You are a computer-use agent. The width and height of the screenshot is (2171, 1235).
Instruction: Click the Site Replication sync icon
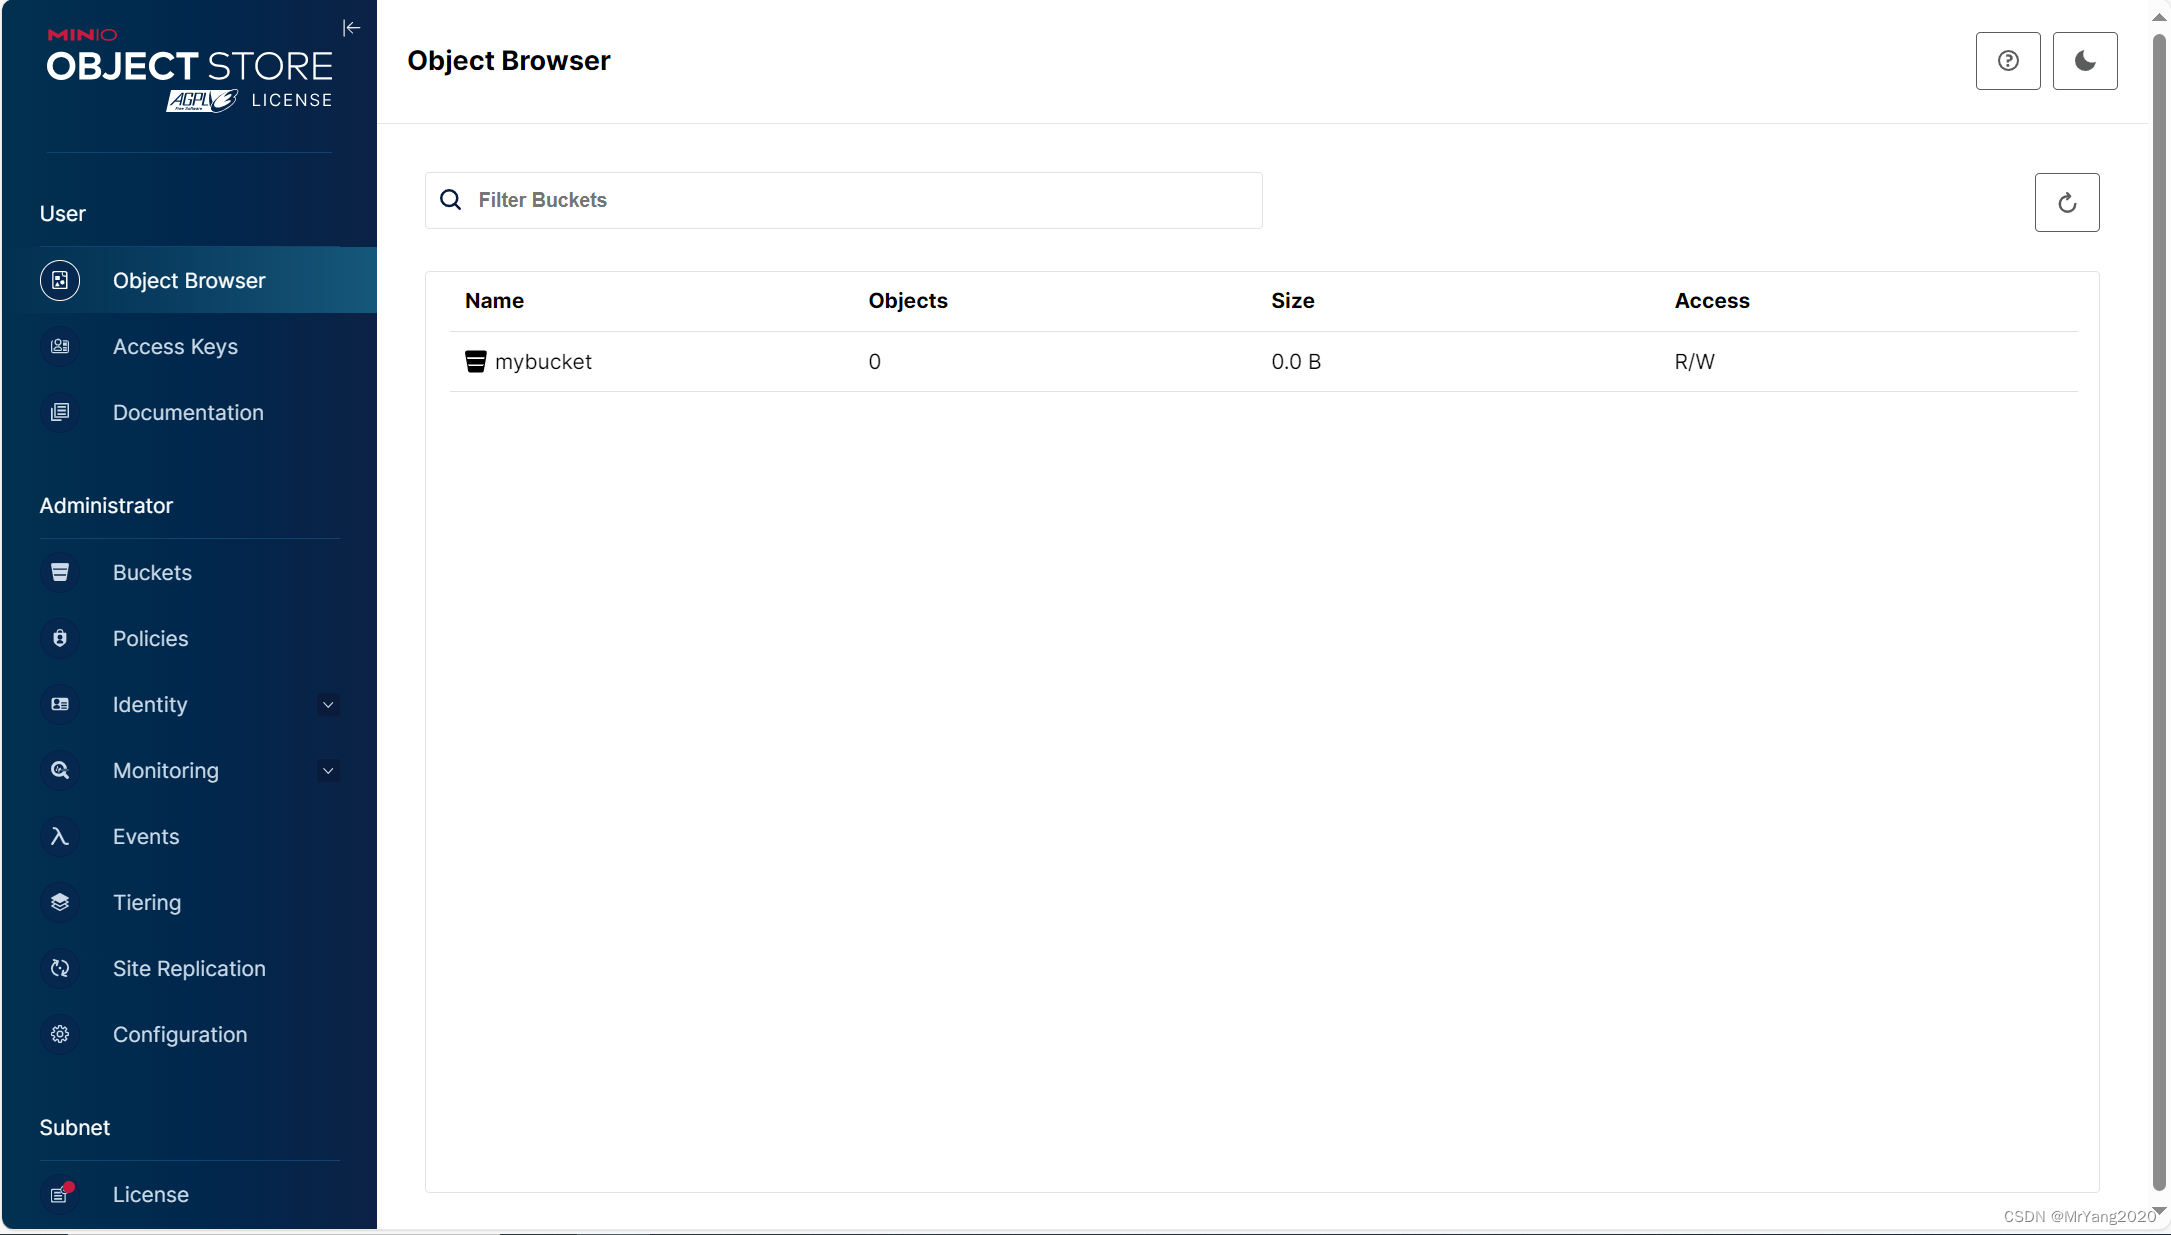(60, 968)
